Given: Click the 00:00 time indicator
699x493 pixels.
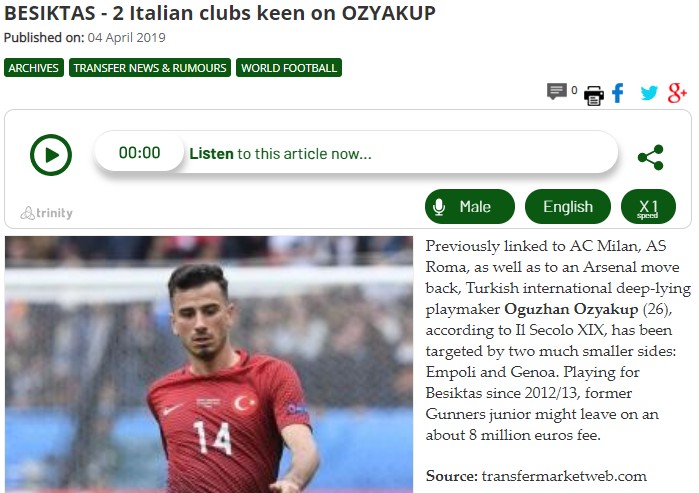Looking at the screenshot, I should pos(140,152).
